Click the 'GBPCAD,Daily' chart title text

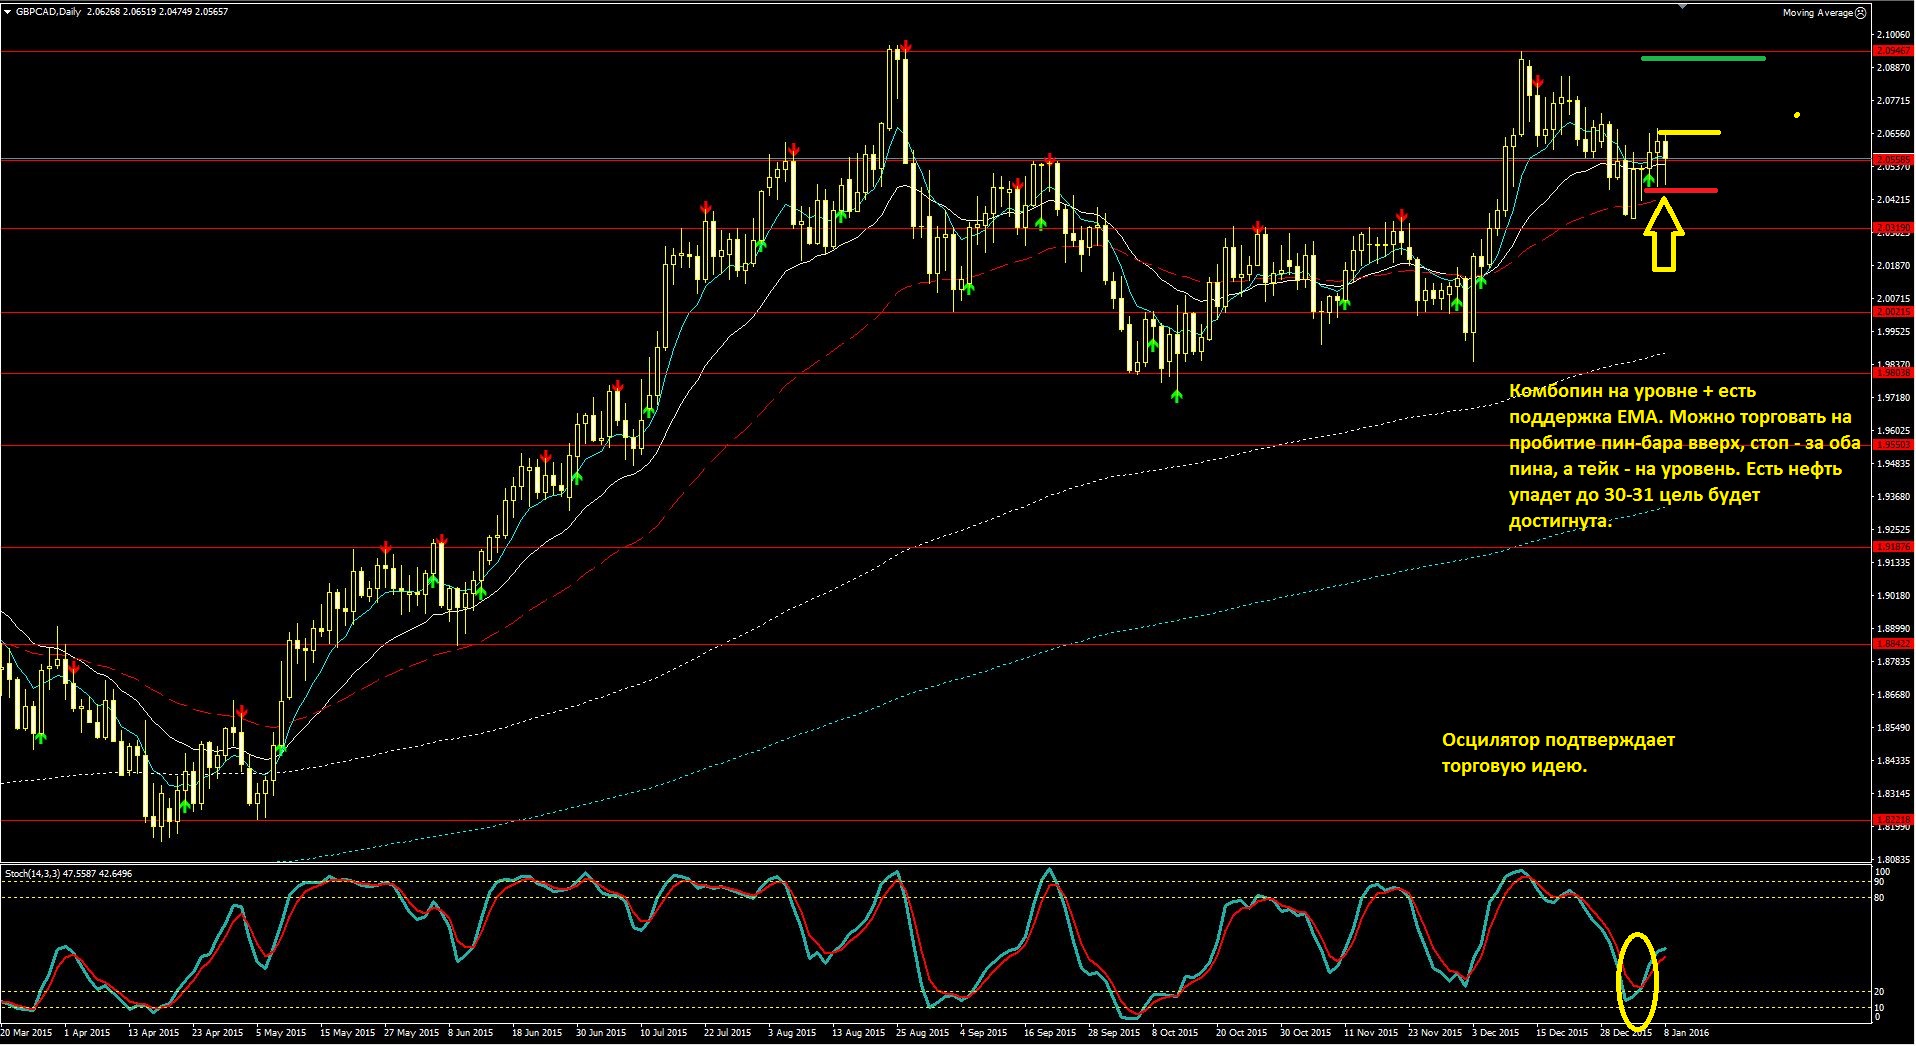click(49, 12)
